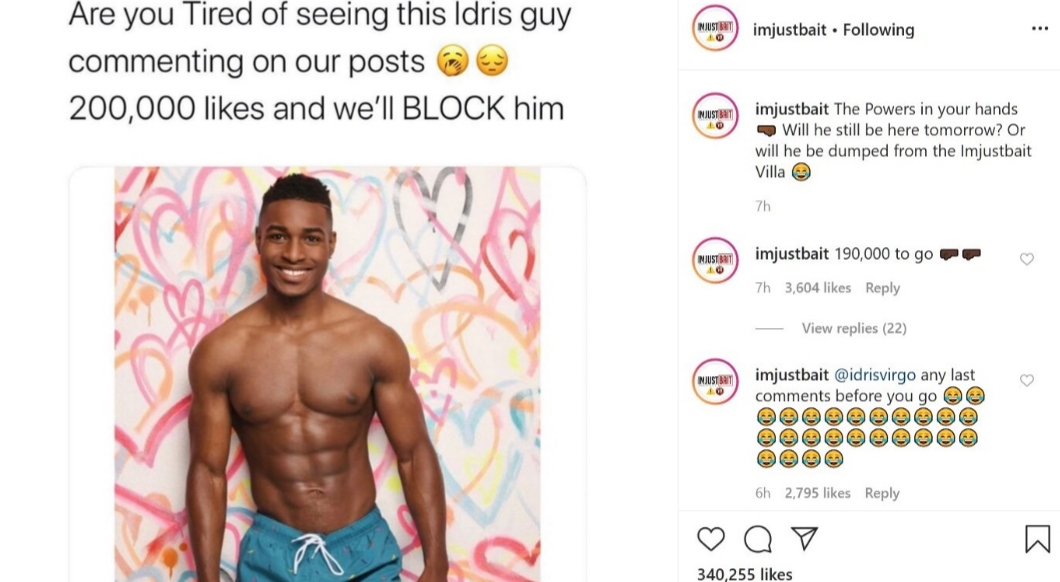1060x582 pixels.
Task: Share post via paper plane icon
Action: point(804,538)
